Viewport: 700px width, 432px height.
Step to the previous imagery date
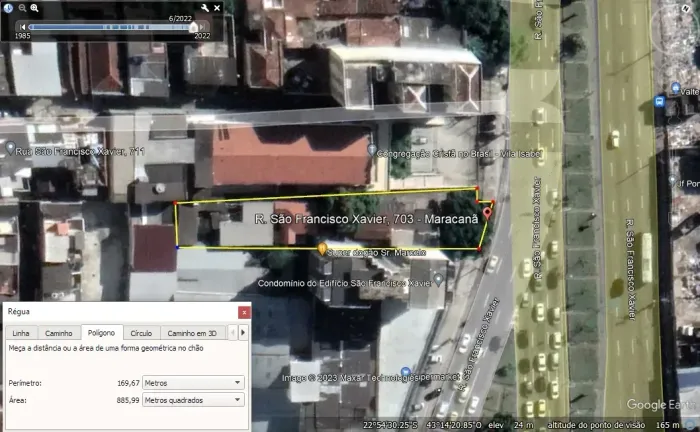coord(22,27)
